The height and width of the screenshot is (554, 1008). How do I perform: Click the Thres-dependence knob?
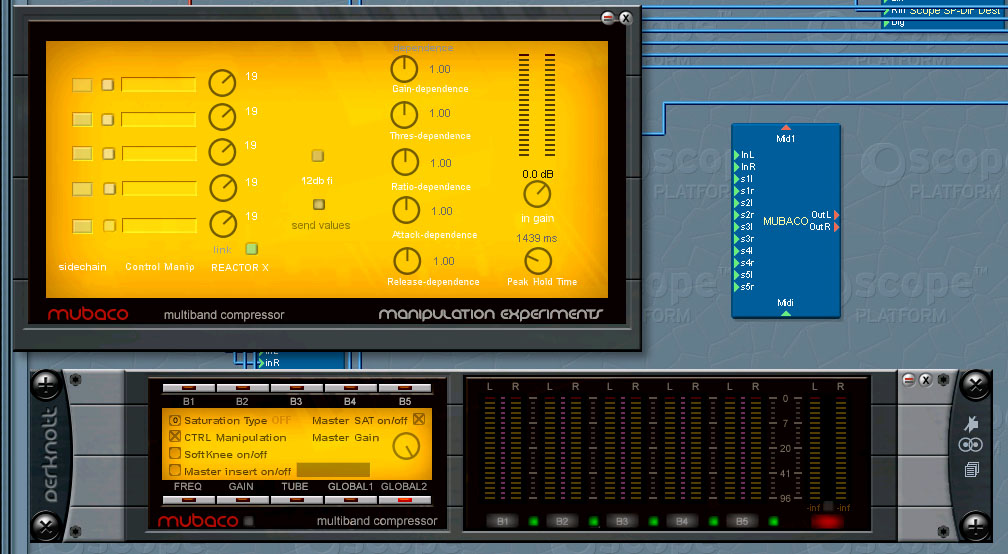tap(404, 114)
